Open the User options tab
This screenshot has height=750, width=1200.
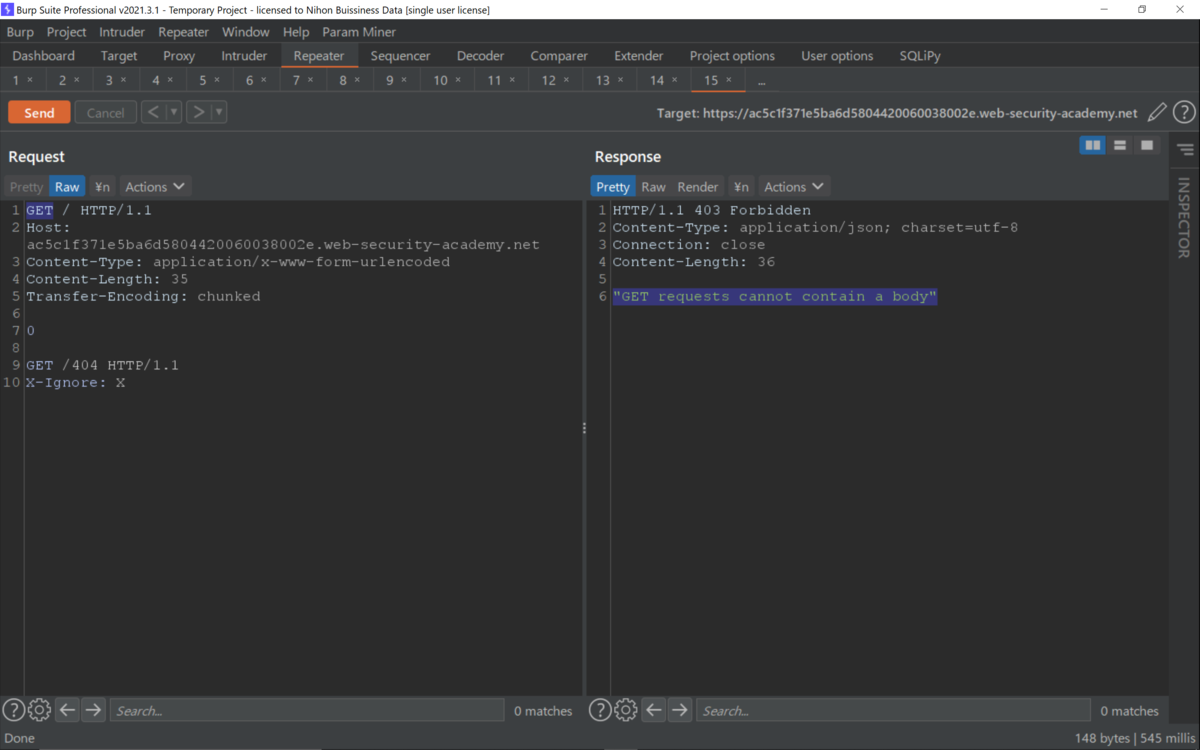(837, 56)
